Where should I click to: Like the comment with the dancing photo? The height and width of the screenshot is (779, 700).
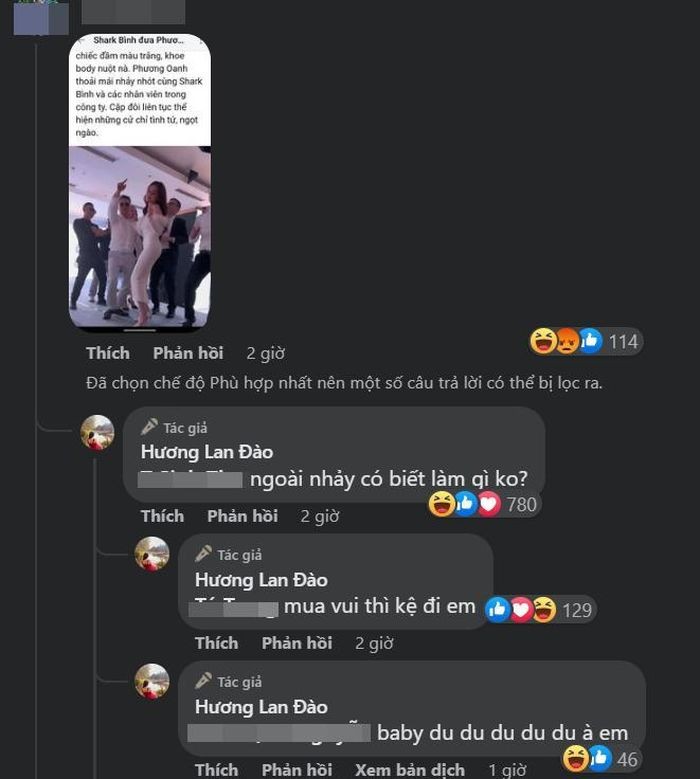[x=107, y=353]
